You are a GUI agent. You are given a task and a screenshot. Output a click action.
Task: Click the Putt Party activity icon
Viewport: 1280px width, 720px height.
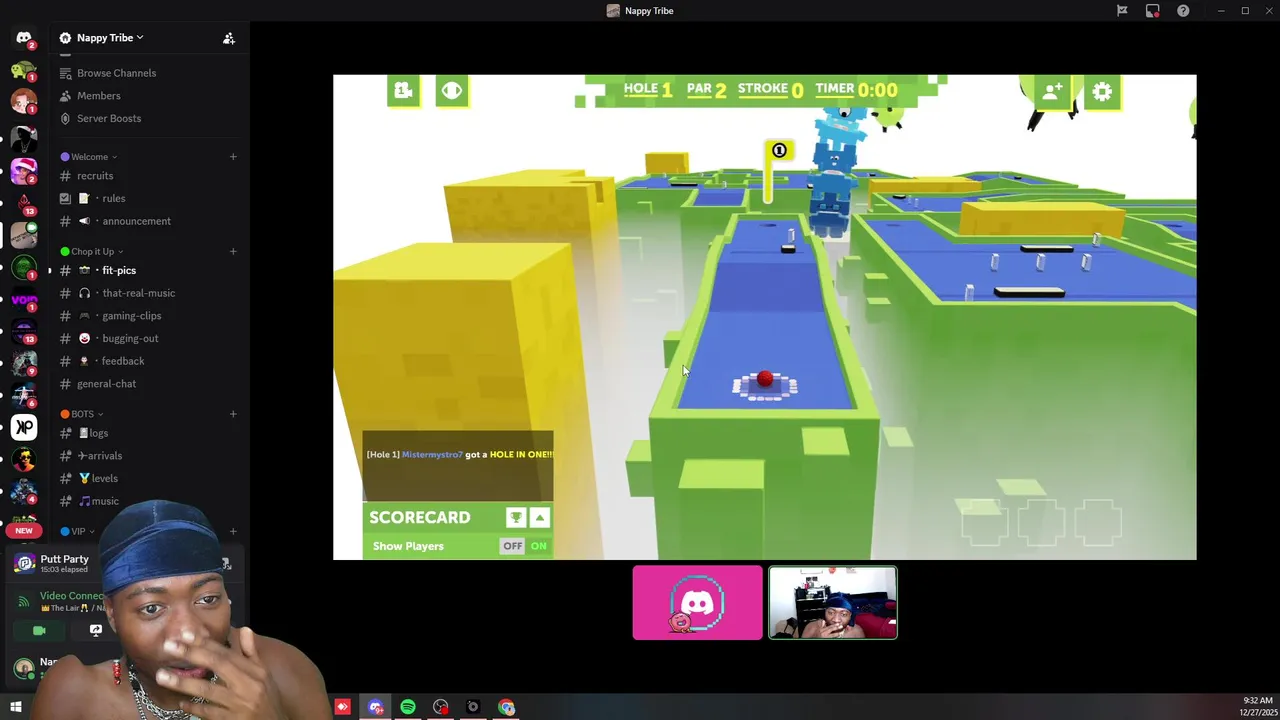pyautogui.click(x=25, y=563)
